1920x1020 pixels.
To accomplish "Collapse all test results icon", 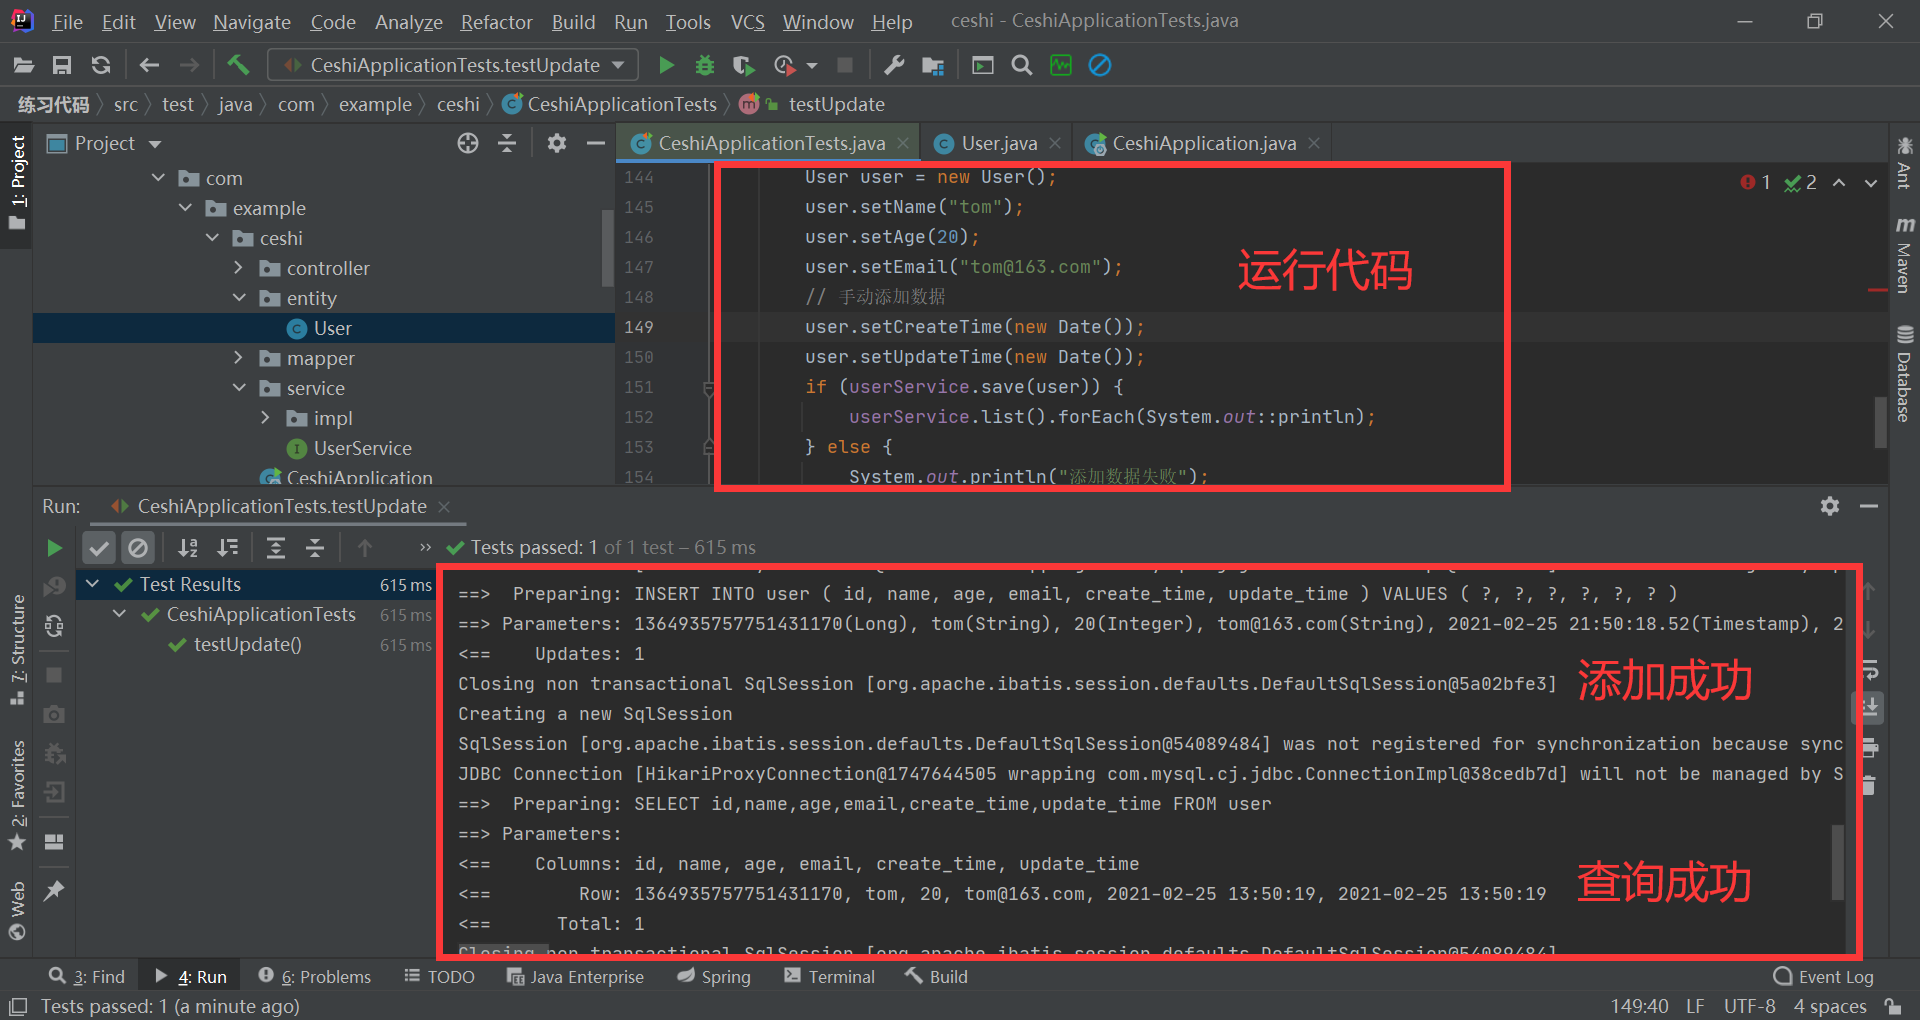I will tap(315, 547).
